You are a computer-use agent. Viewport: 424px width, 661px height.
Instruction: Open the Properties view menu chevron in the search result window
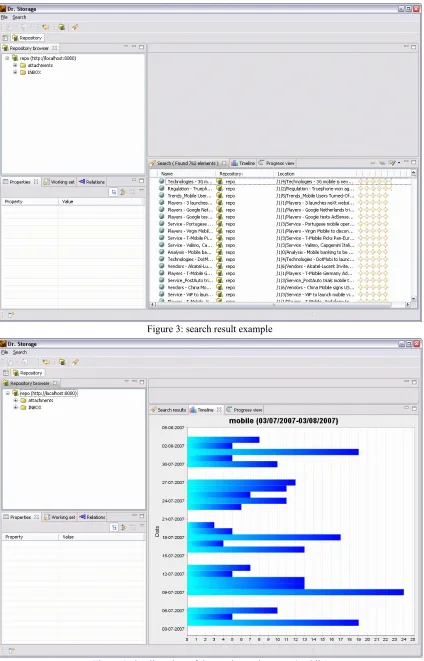142,191
